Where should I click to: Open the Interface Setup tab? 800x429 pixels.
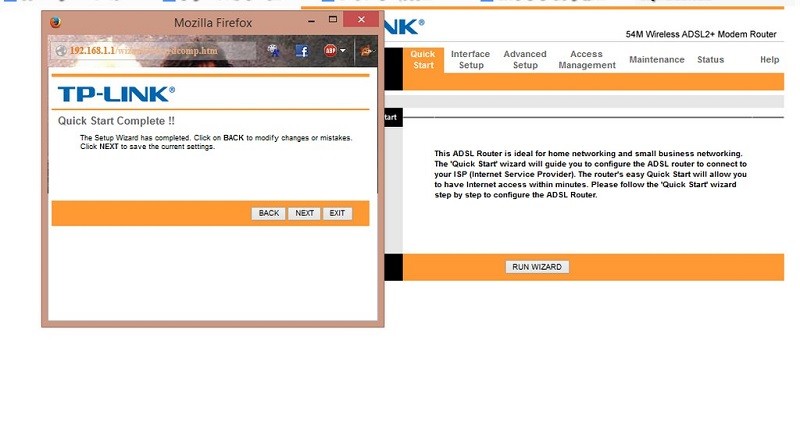470,60
